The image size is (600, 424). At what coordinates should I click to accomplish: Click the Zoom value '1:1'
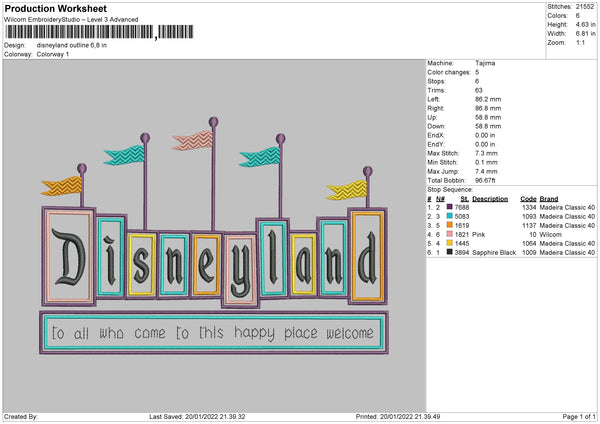(580, 42)
